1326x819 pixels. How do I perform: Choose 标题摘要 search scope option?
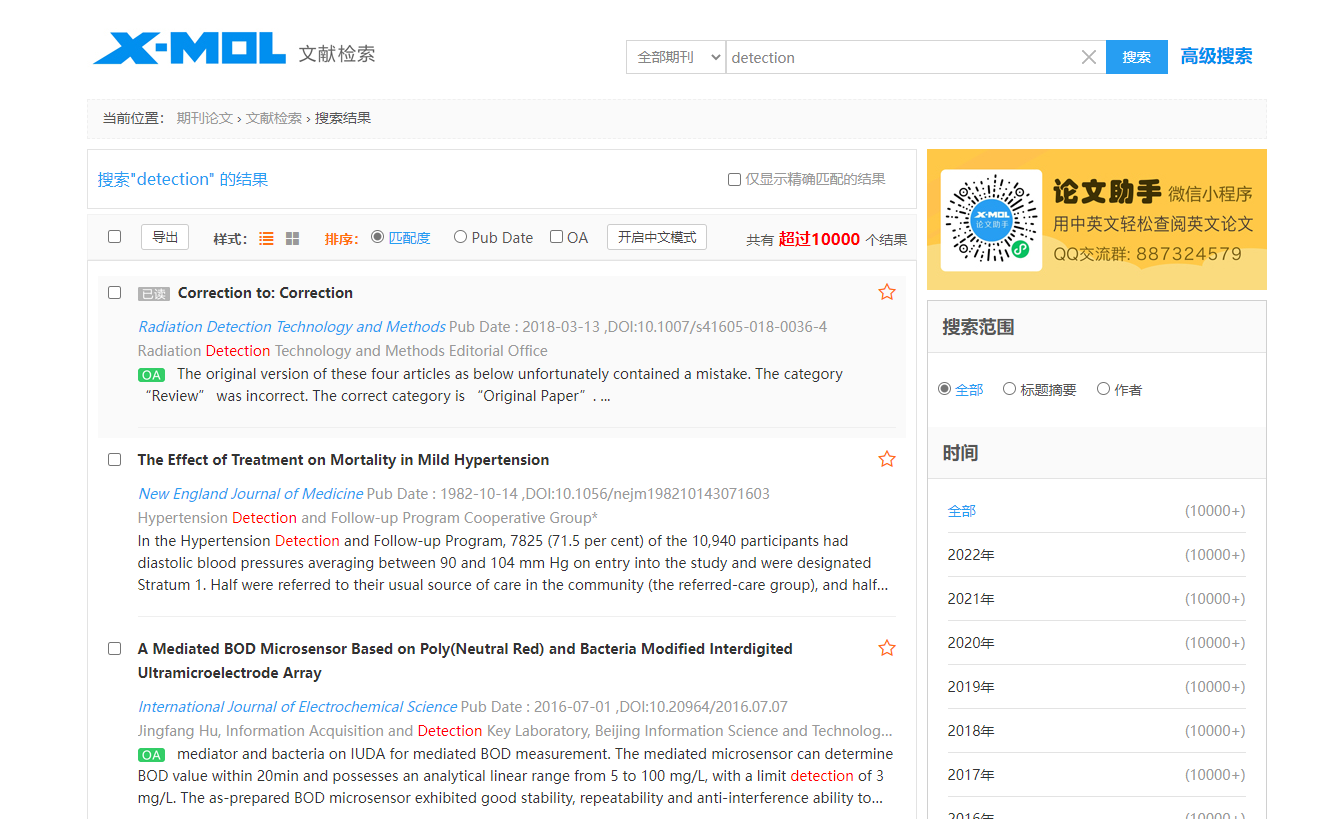pos(1009,389)
